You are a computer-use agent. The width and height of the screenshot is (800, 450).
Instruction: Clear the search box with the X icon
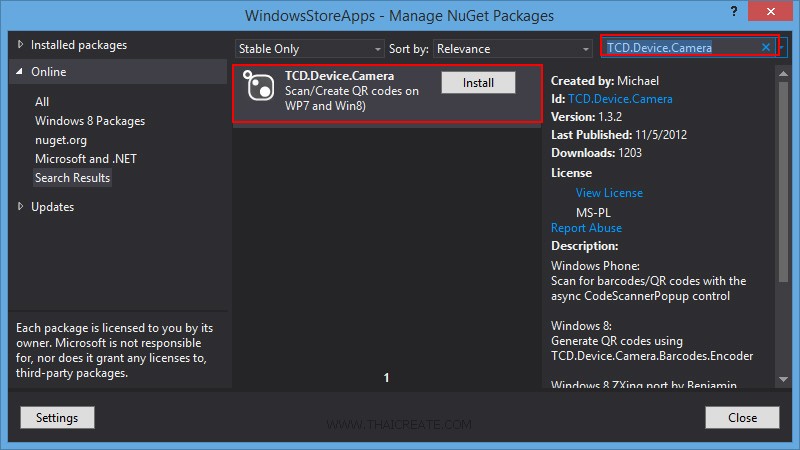click(x=766, y=47)
